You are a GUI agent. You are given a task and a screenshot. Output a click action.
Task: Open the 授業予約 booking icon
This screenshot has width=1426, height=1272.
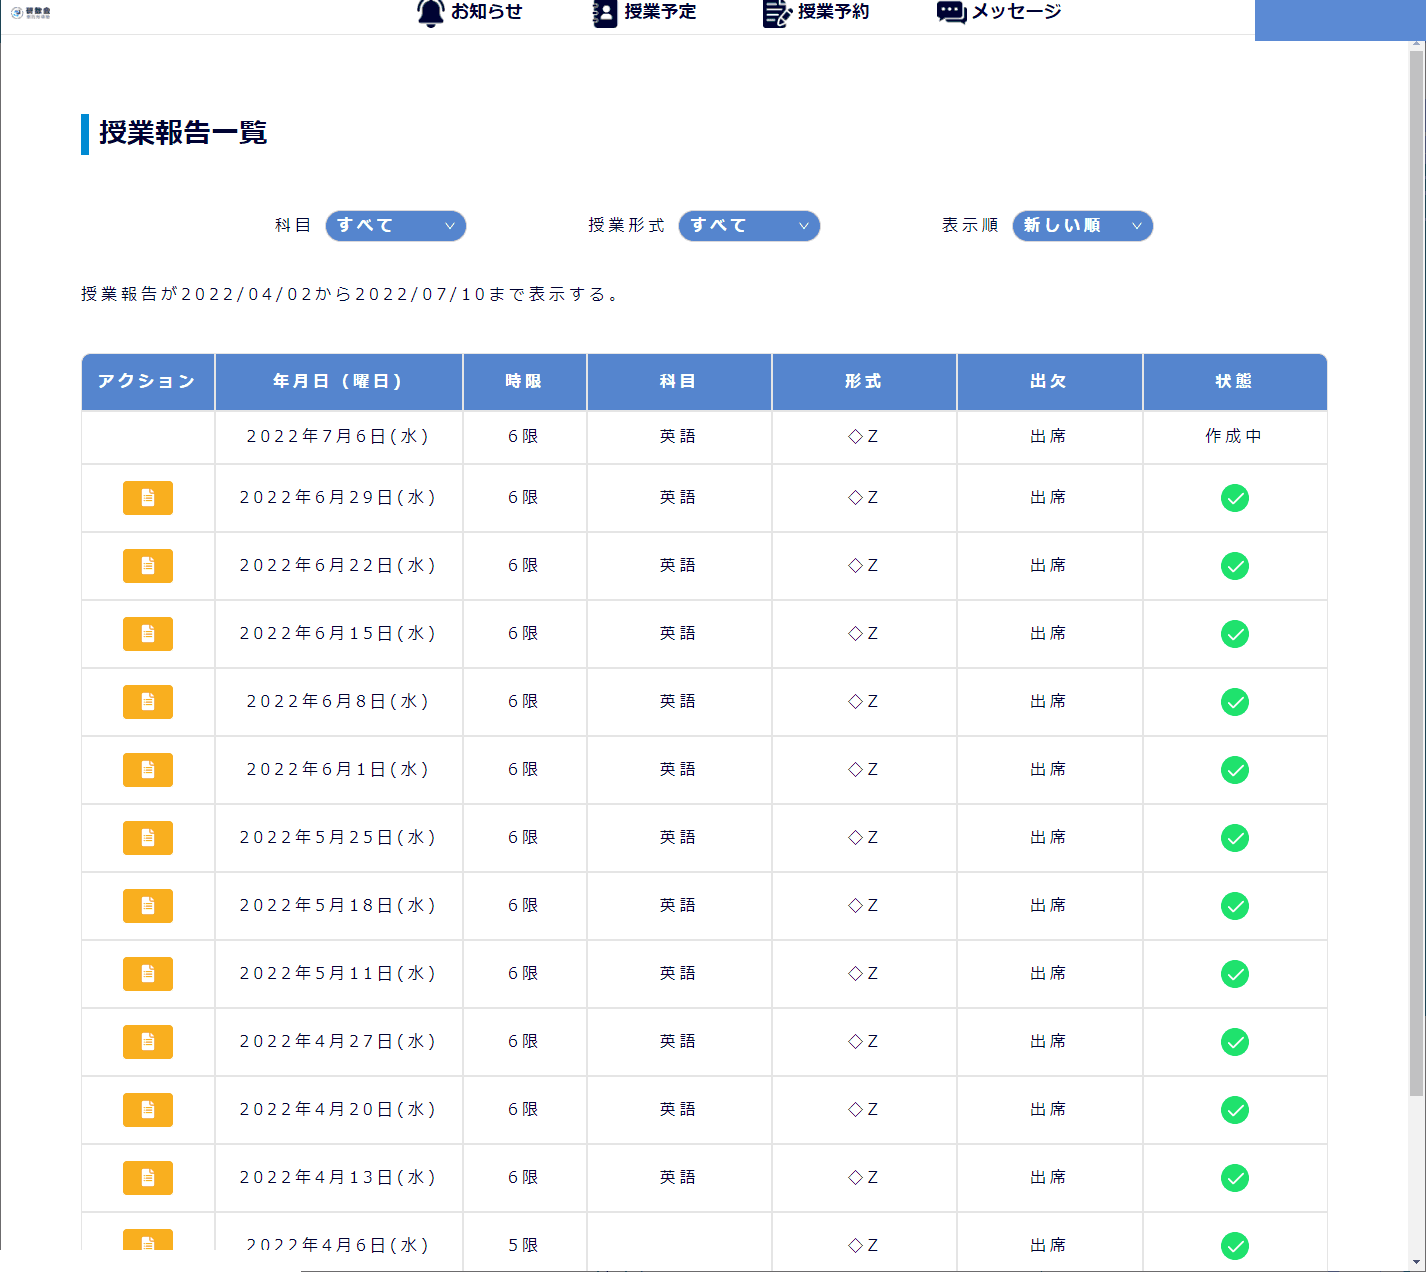[x=777, y=13]
